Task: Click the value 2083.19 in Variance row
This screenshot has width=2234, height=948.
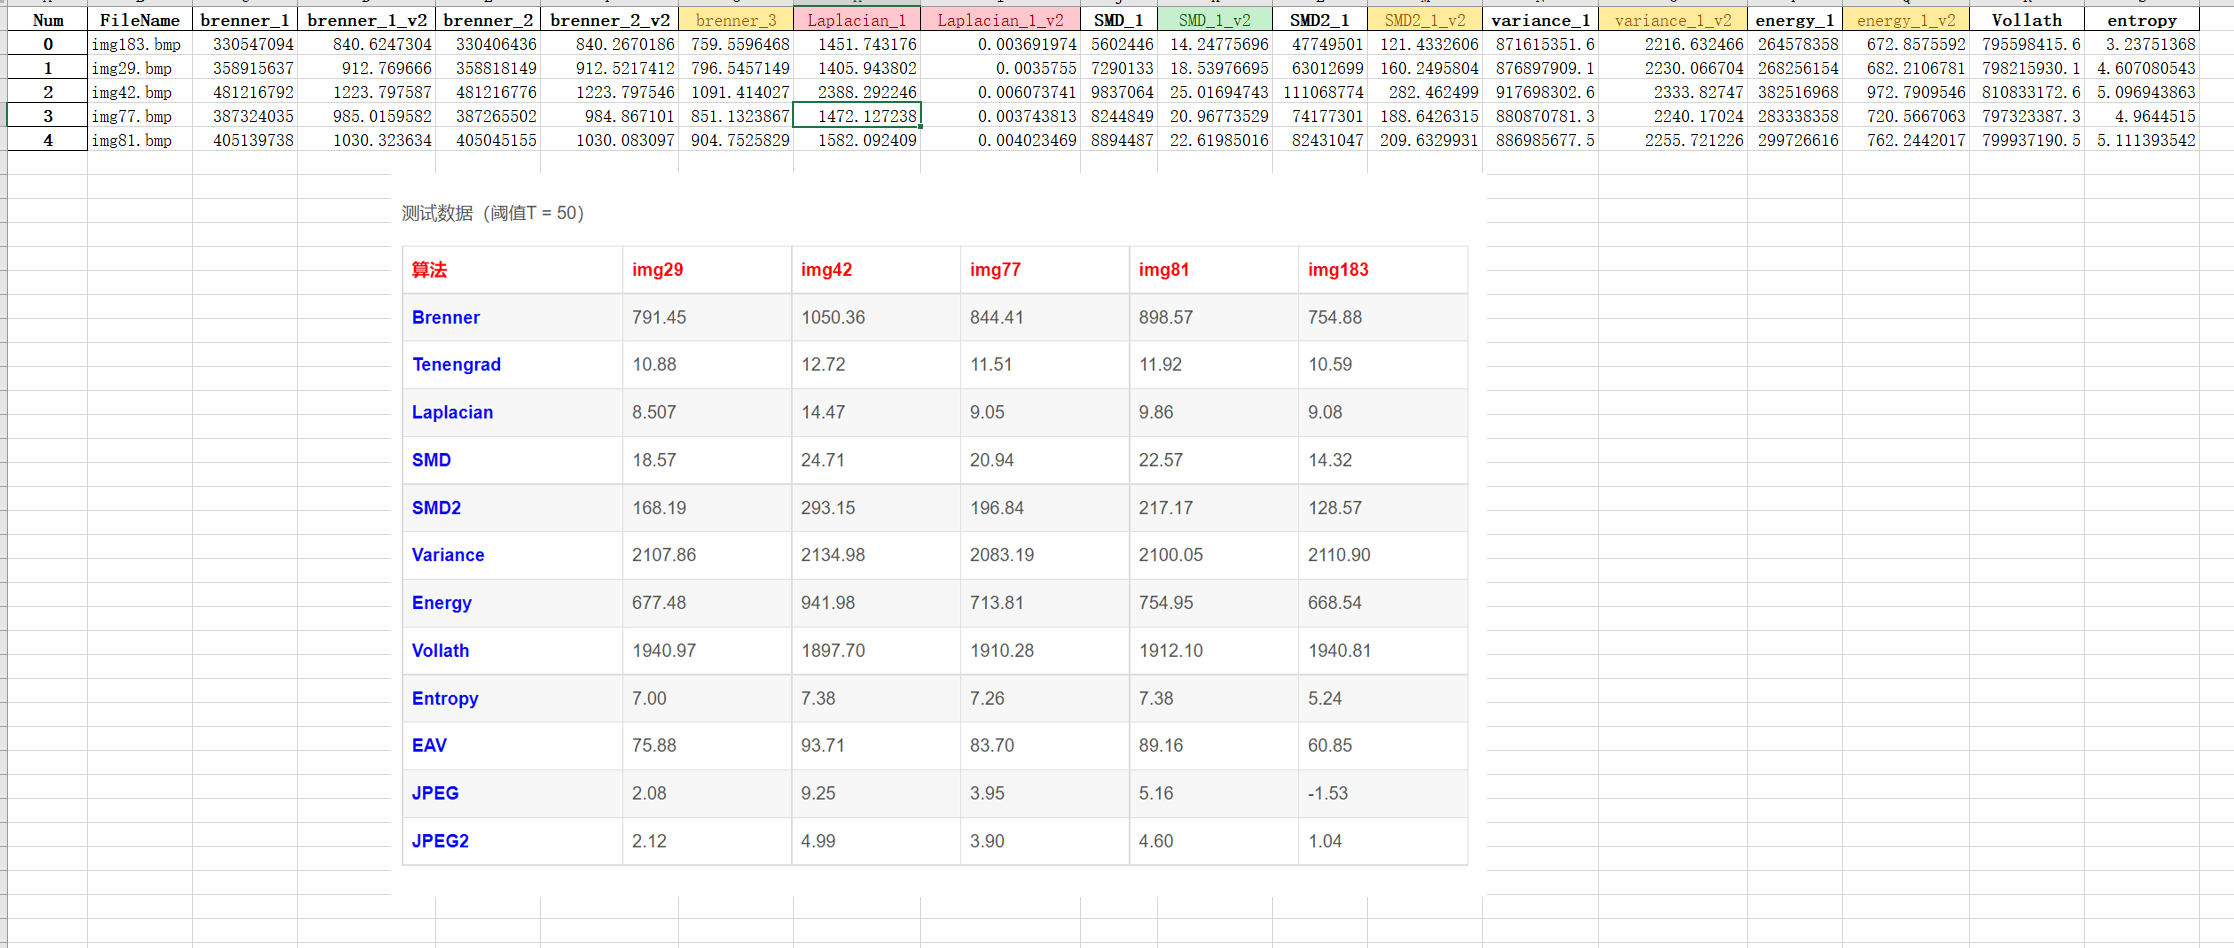Action: [x=1002, y=555]
